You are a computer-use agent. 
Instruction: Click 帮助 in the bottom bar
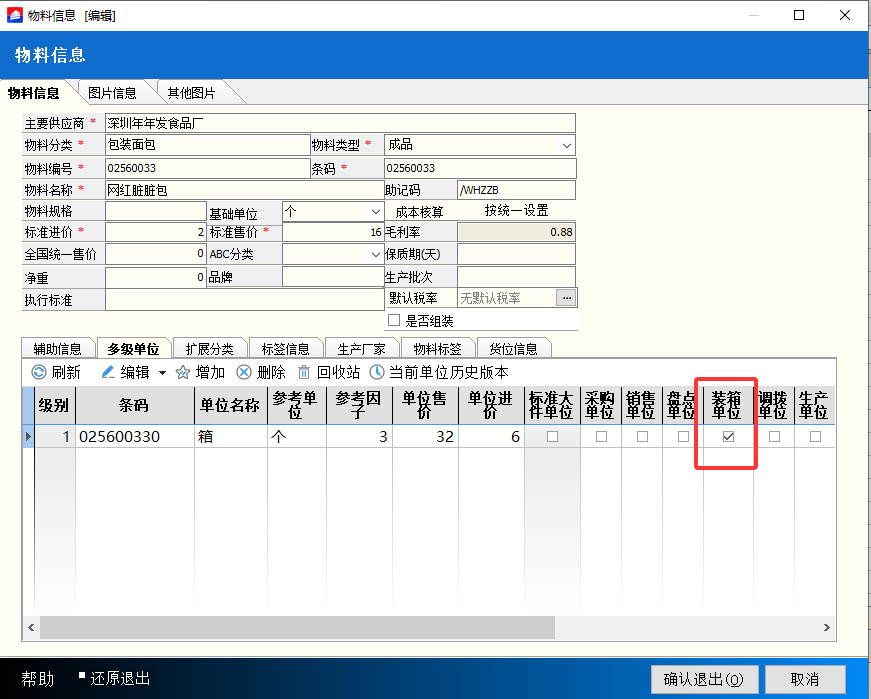[x=38, y=678]
